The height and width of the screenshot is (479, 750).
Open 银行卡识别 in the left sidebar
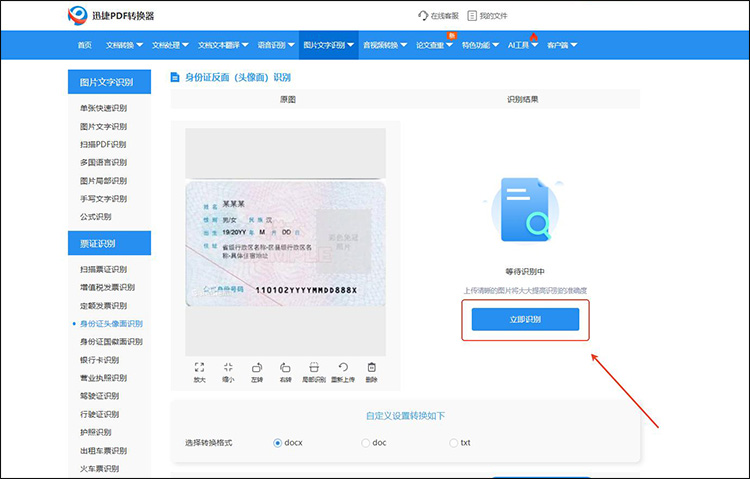click(x=99, y=360)
